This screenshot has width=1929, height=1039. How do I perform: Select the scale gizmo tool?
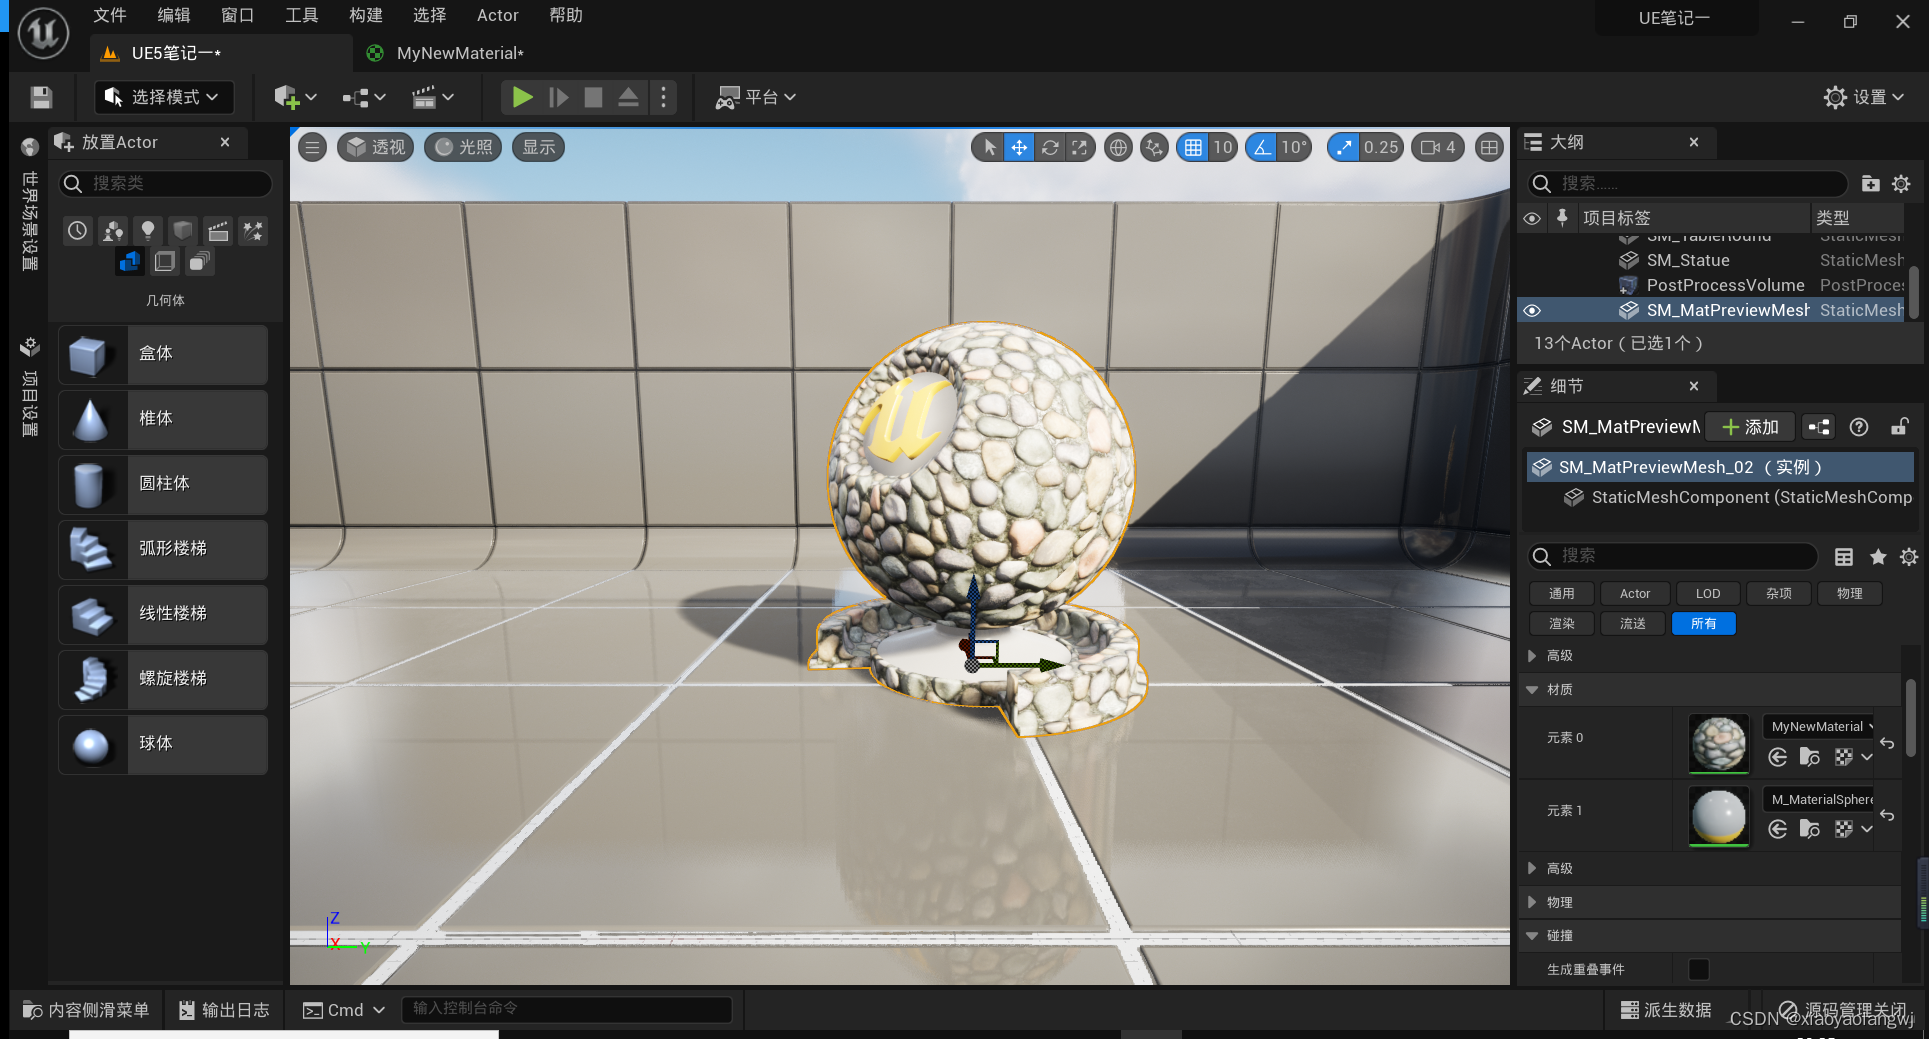[1080, 148]
